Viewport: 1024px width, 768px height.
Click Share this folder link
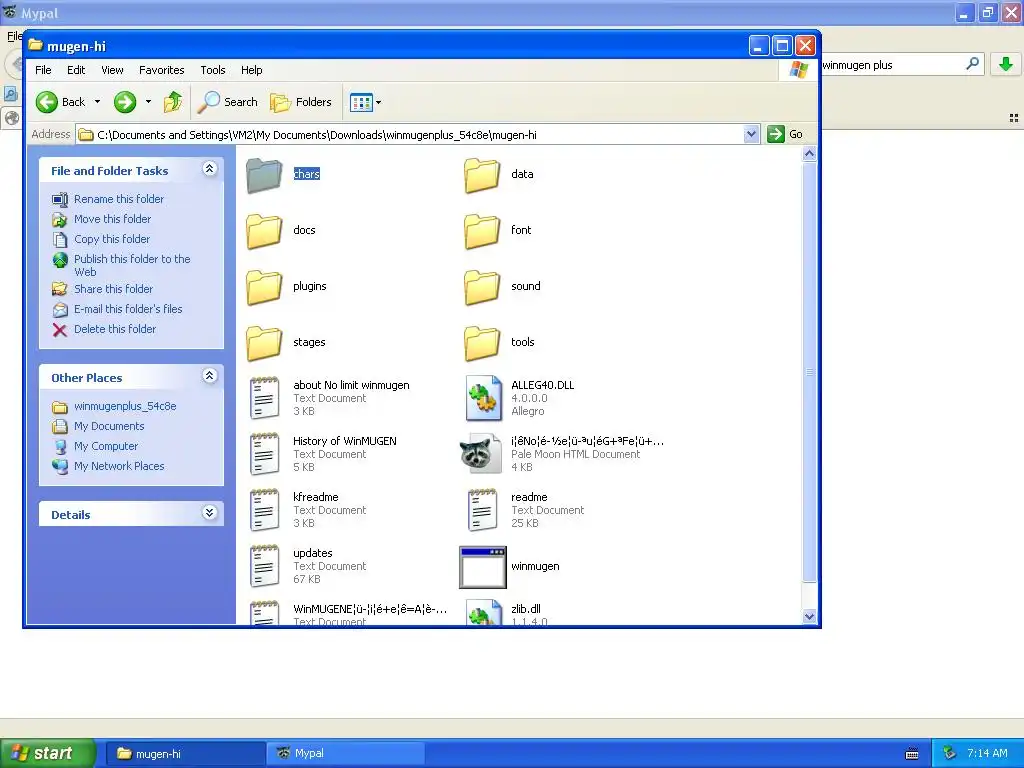[113, 289]
